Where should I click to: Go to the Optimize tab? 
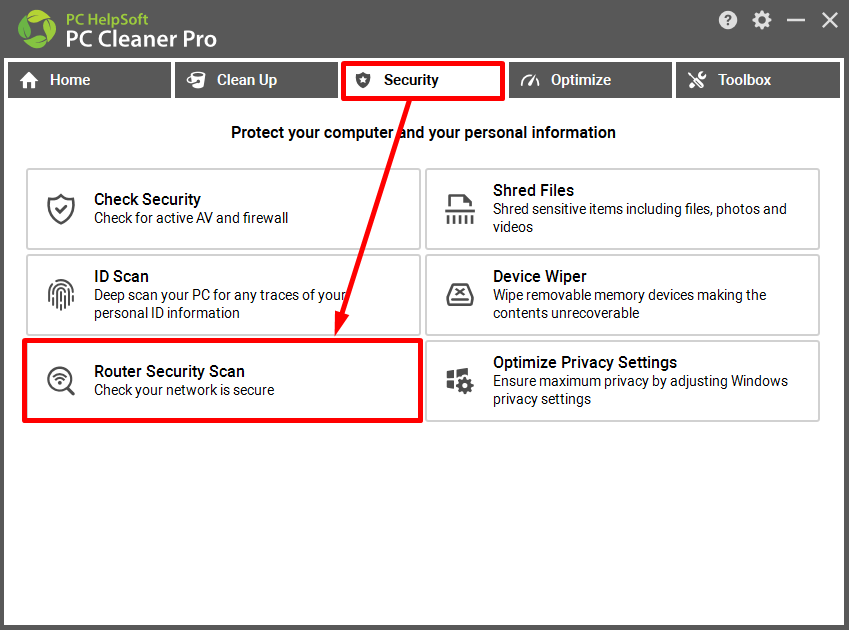click(x=590, y=80)
